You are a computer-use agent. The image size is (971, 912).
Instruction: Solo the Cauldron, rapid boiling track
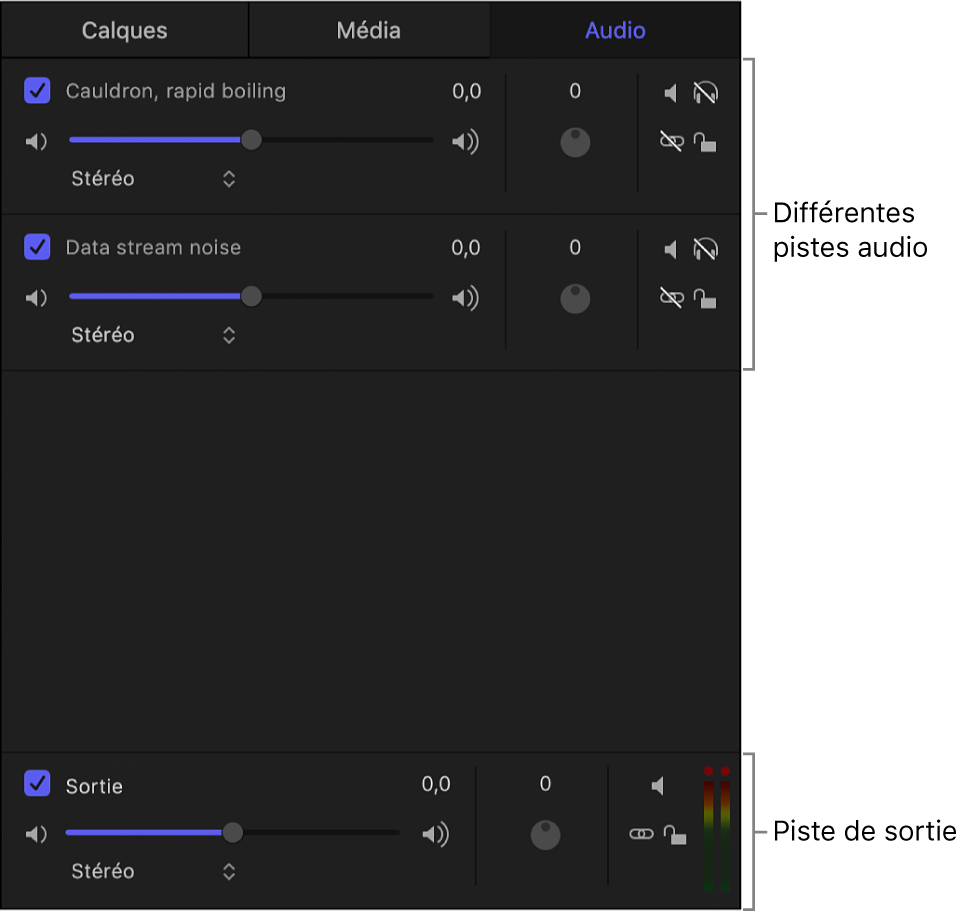point(705,93)
